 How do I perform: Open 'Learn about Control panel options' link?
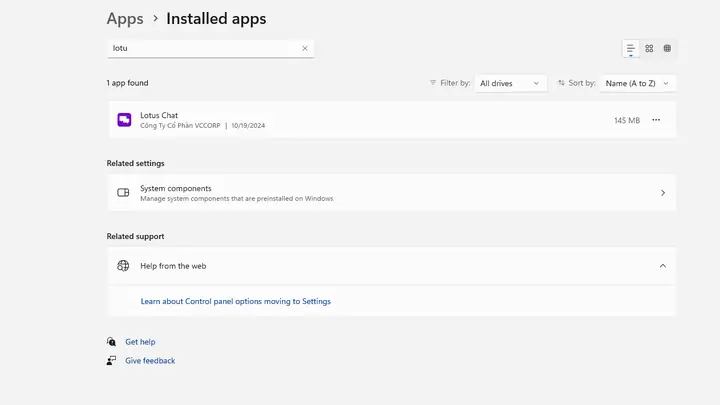236,301
